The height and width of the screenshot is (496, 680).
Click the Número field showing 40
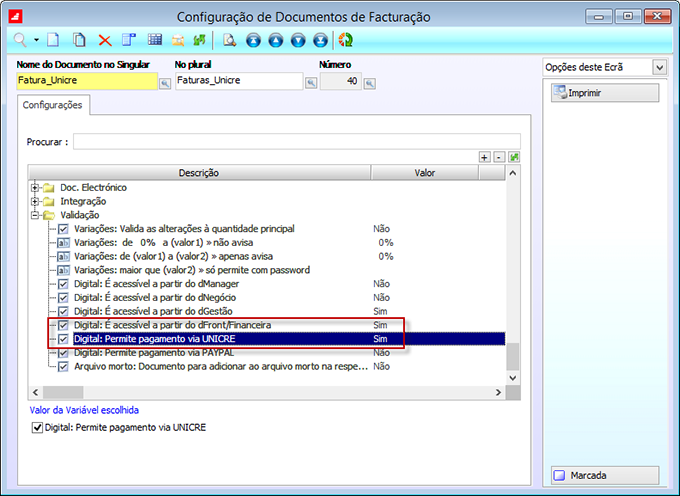340,81
